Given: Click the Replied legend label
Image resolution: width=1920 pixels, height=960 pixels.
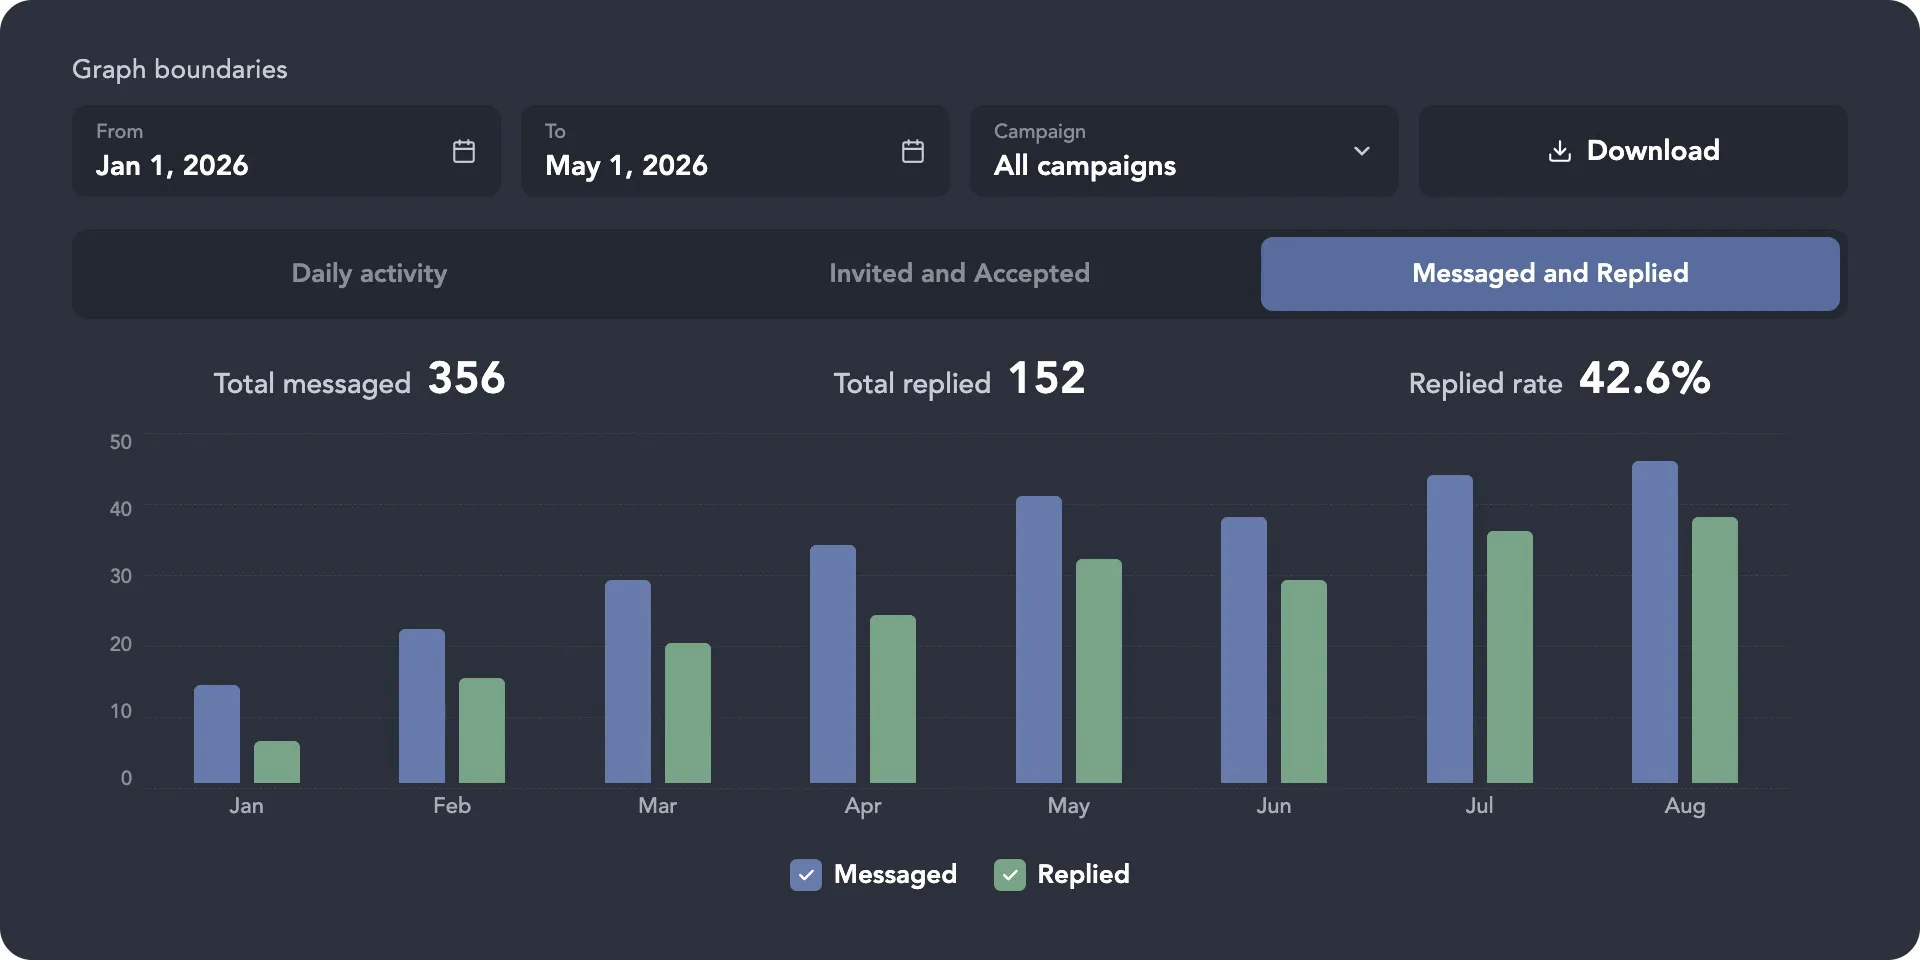Looking at the screenshot, I should (x=1083, y=874).
